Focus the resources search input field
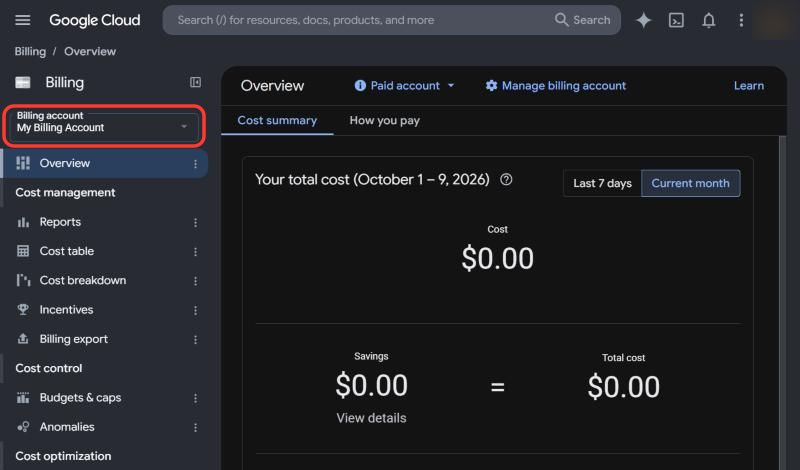The image size is (800, 470). click(x=357, y=20)
